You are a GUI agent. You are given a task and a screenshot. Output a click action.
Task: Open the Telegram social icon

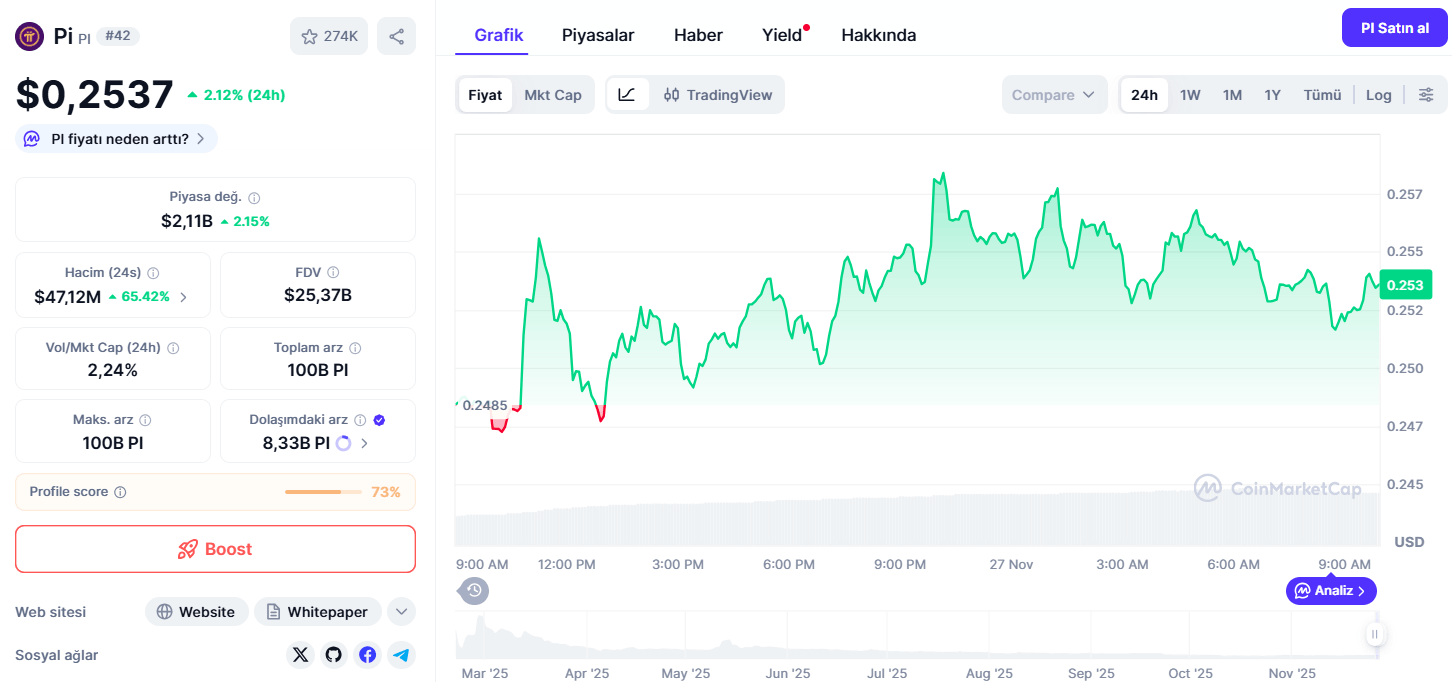pos(401,655)
